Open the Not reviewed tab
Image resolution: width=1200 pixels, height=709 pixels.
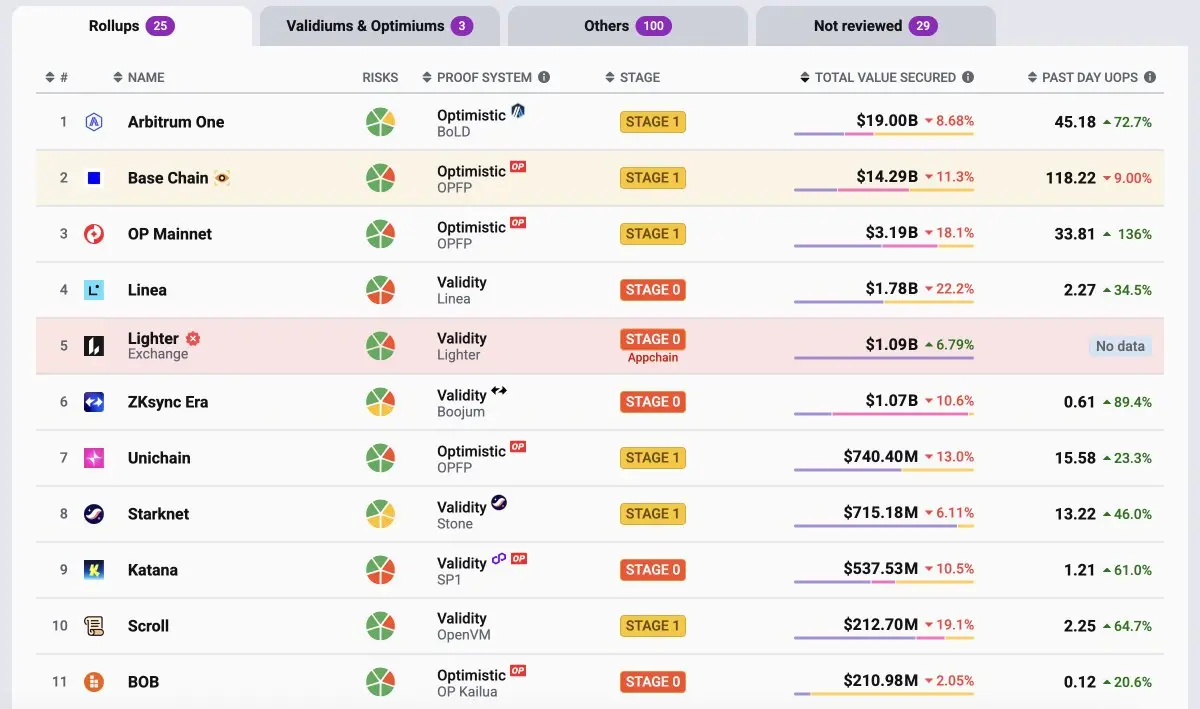point(875,26)
